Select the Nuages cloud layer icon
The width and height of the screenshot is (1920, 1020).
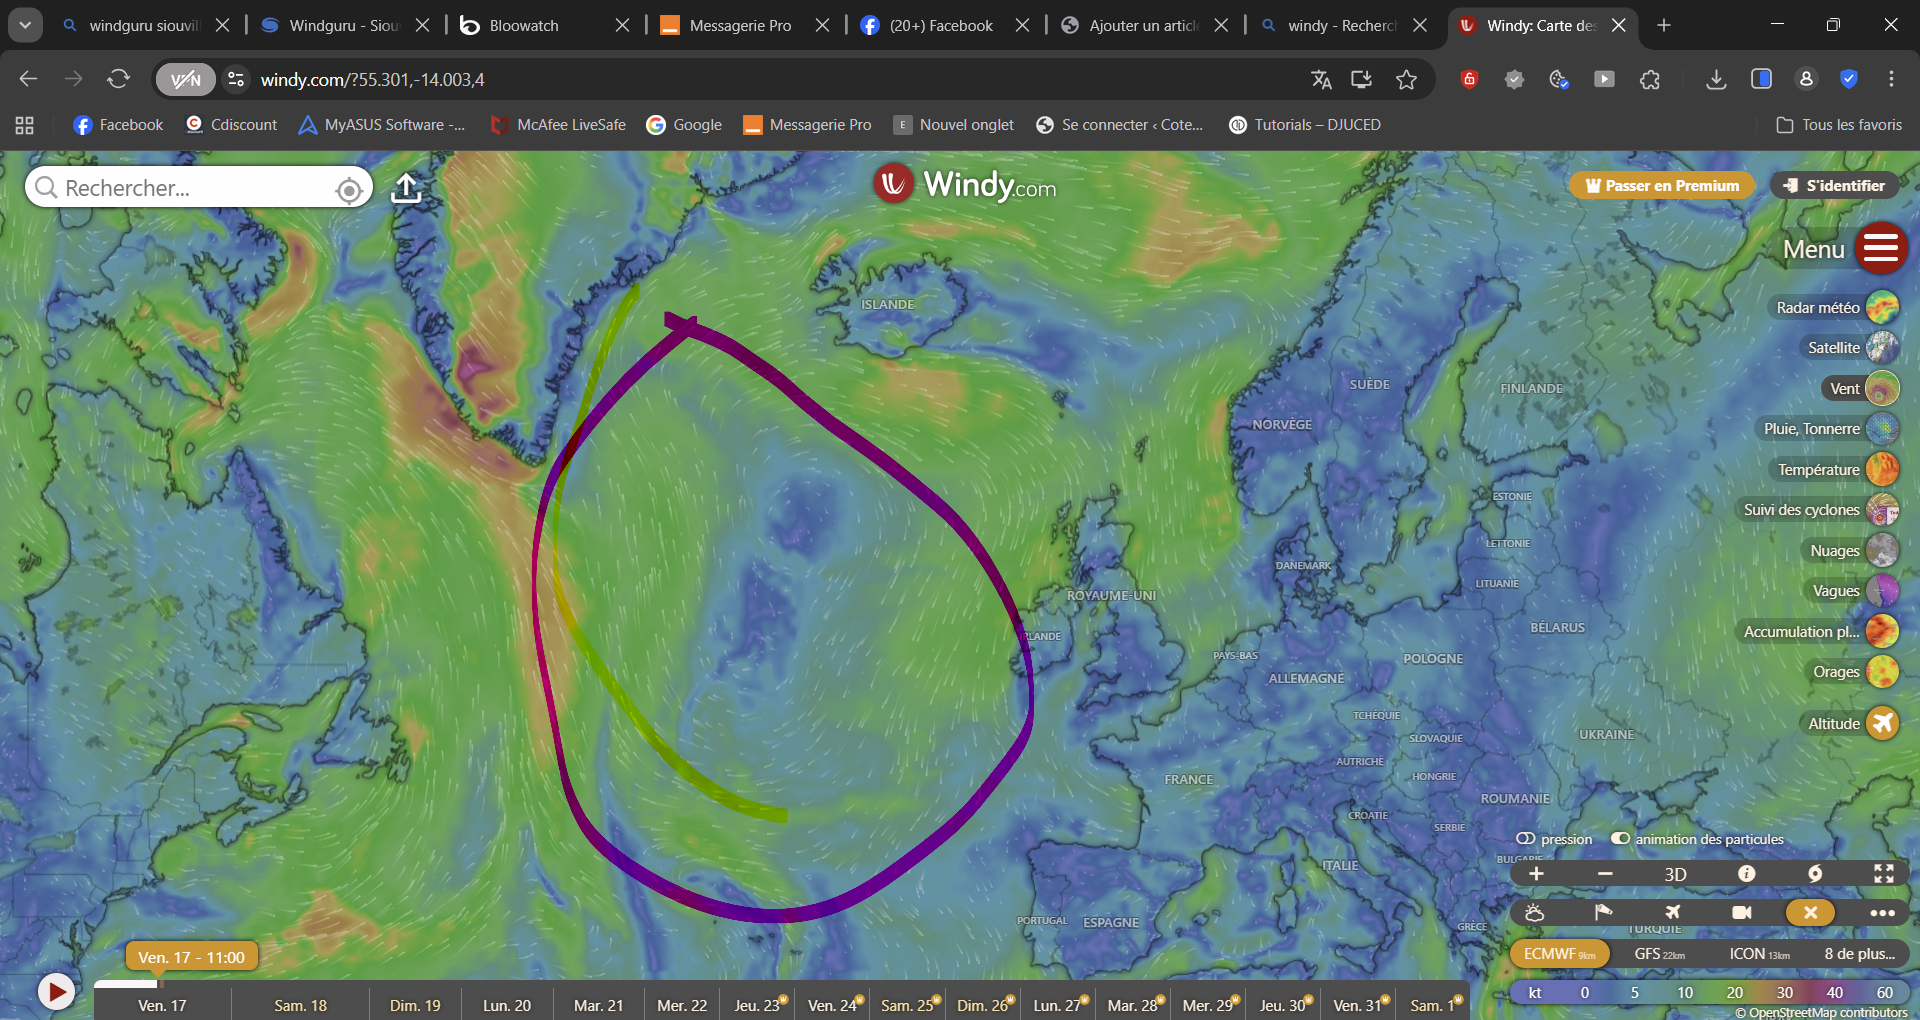(1882, 550)
